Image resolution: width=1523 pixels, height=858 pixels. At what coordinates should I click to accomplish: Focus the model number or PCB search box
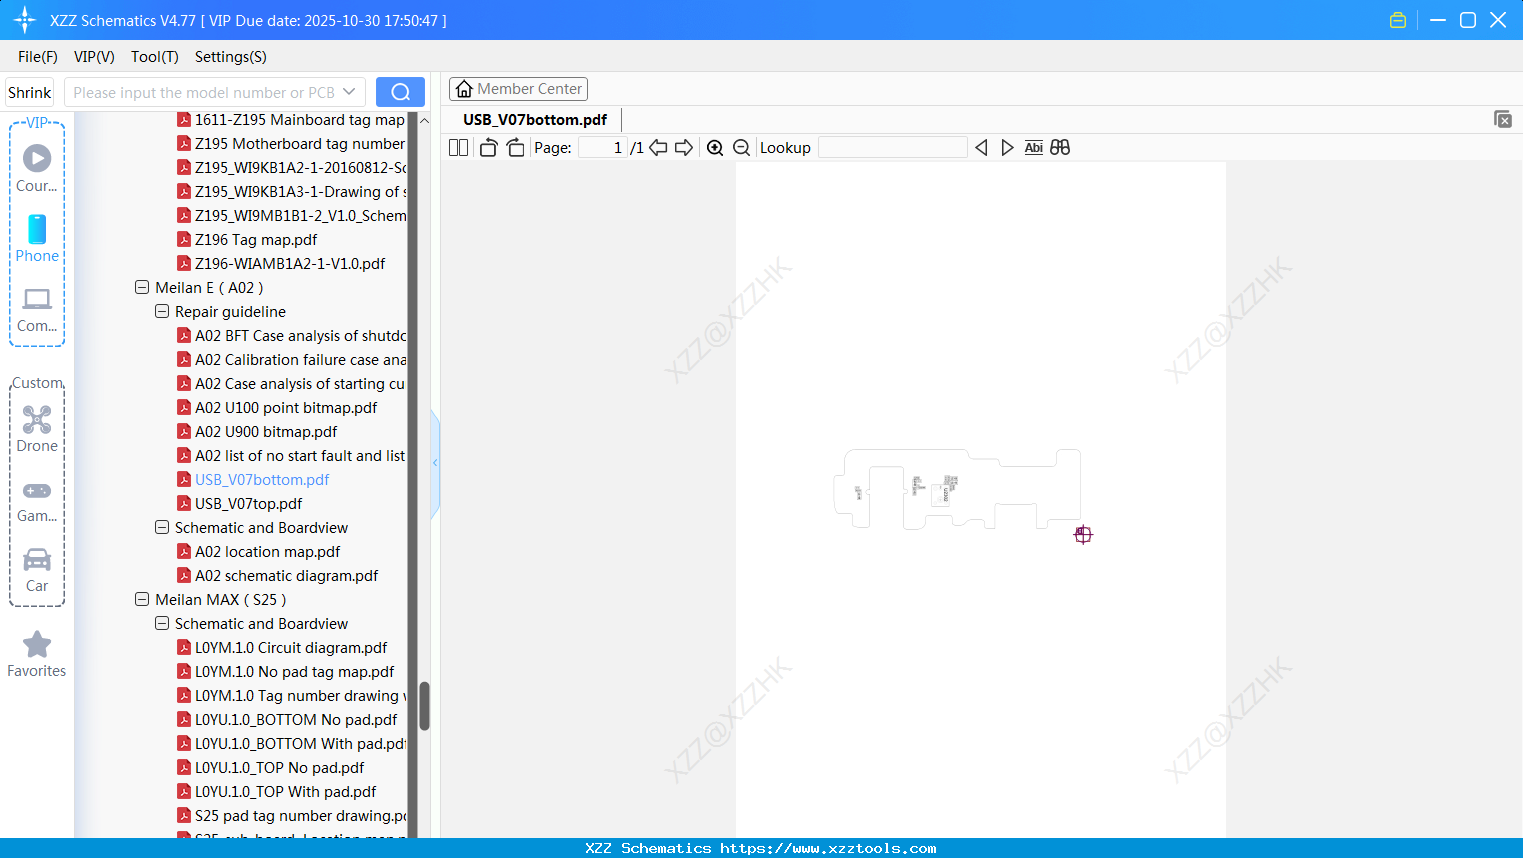215,92
